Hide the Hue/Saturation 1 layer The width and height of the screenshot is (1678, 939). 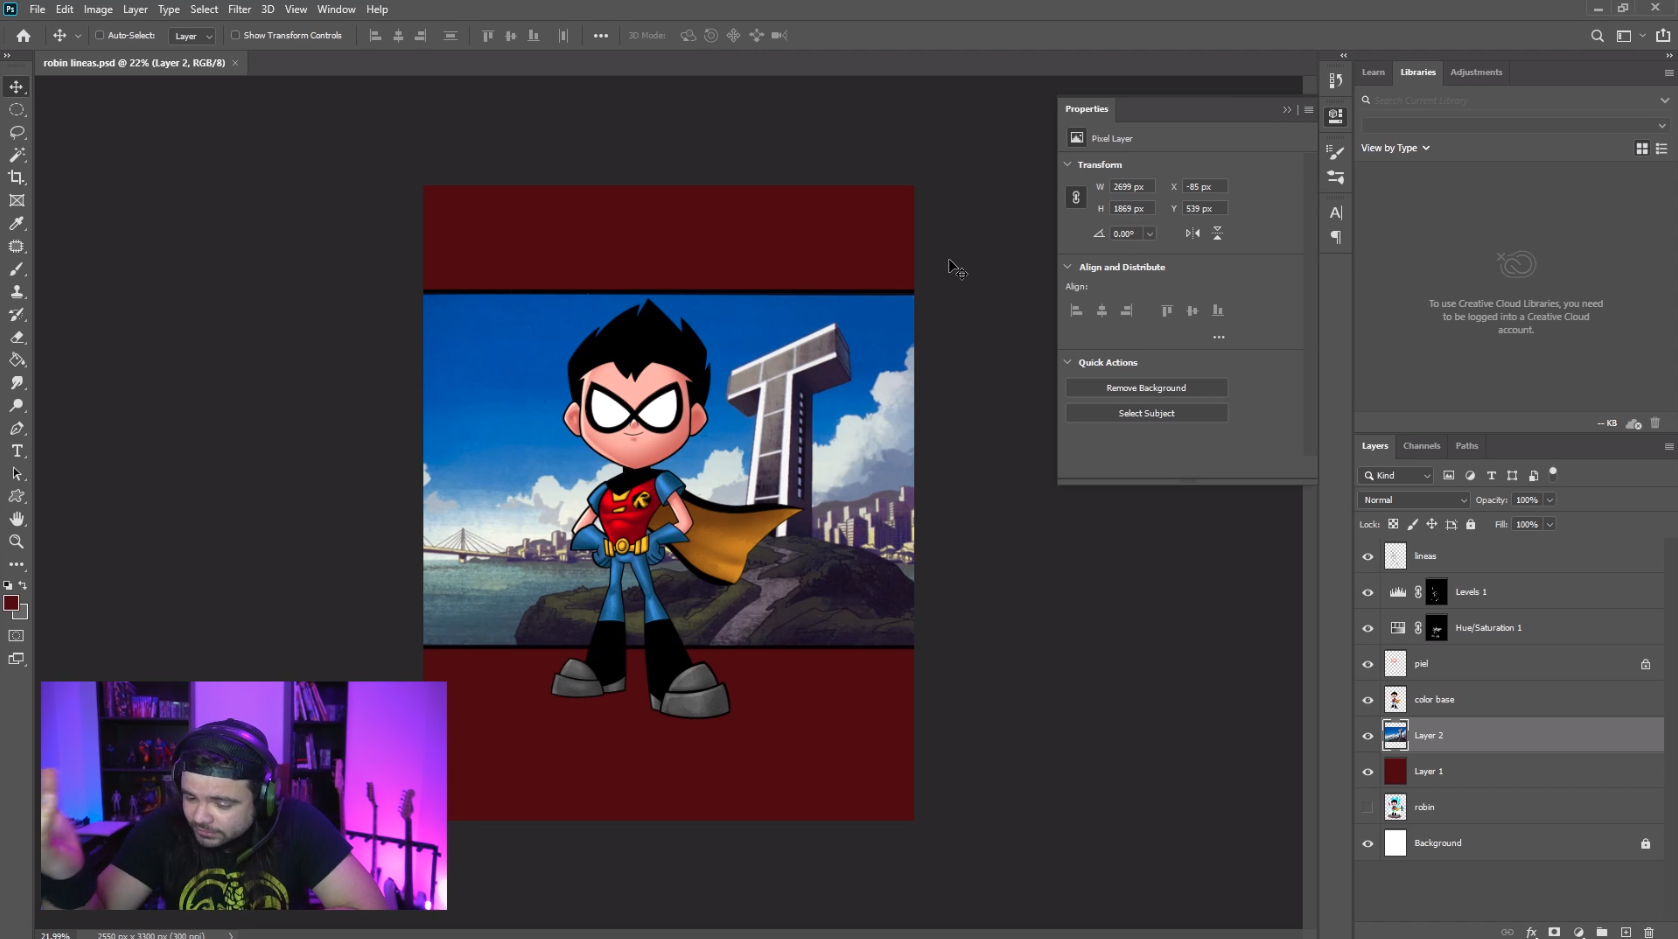pyautogui.click(x=1368, y=629)
